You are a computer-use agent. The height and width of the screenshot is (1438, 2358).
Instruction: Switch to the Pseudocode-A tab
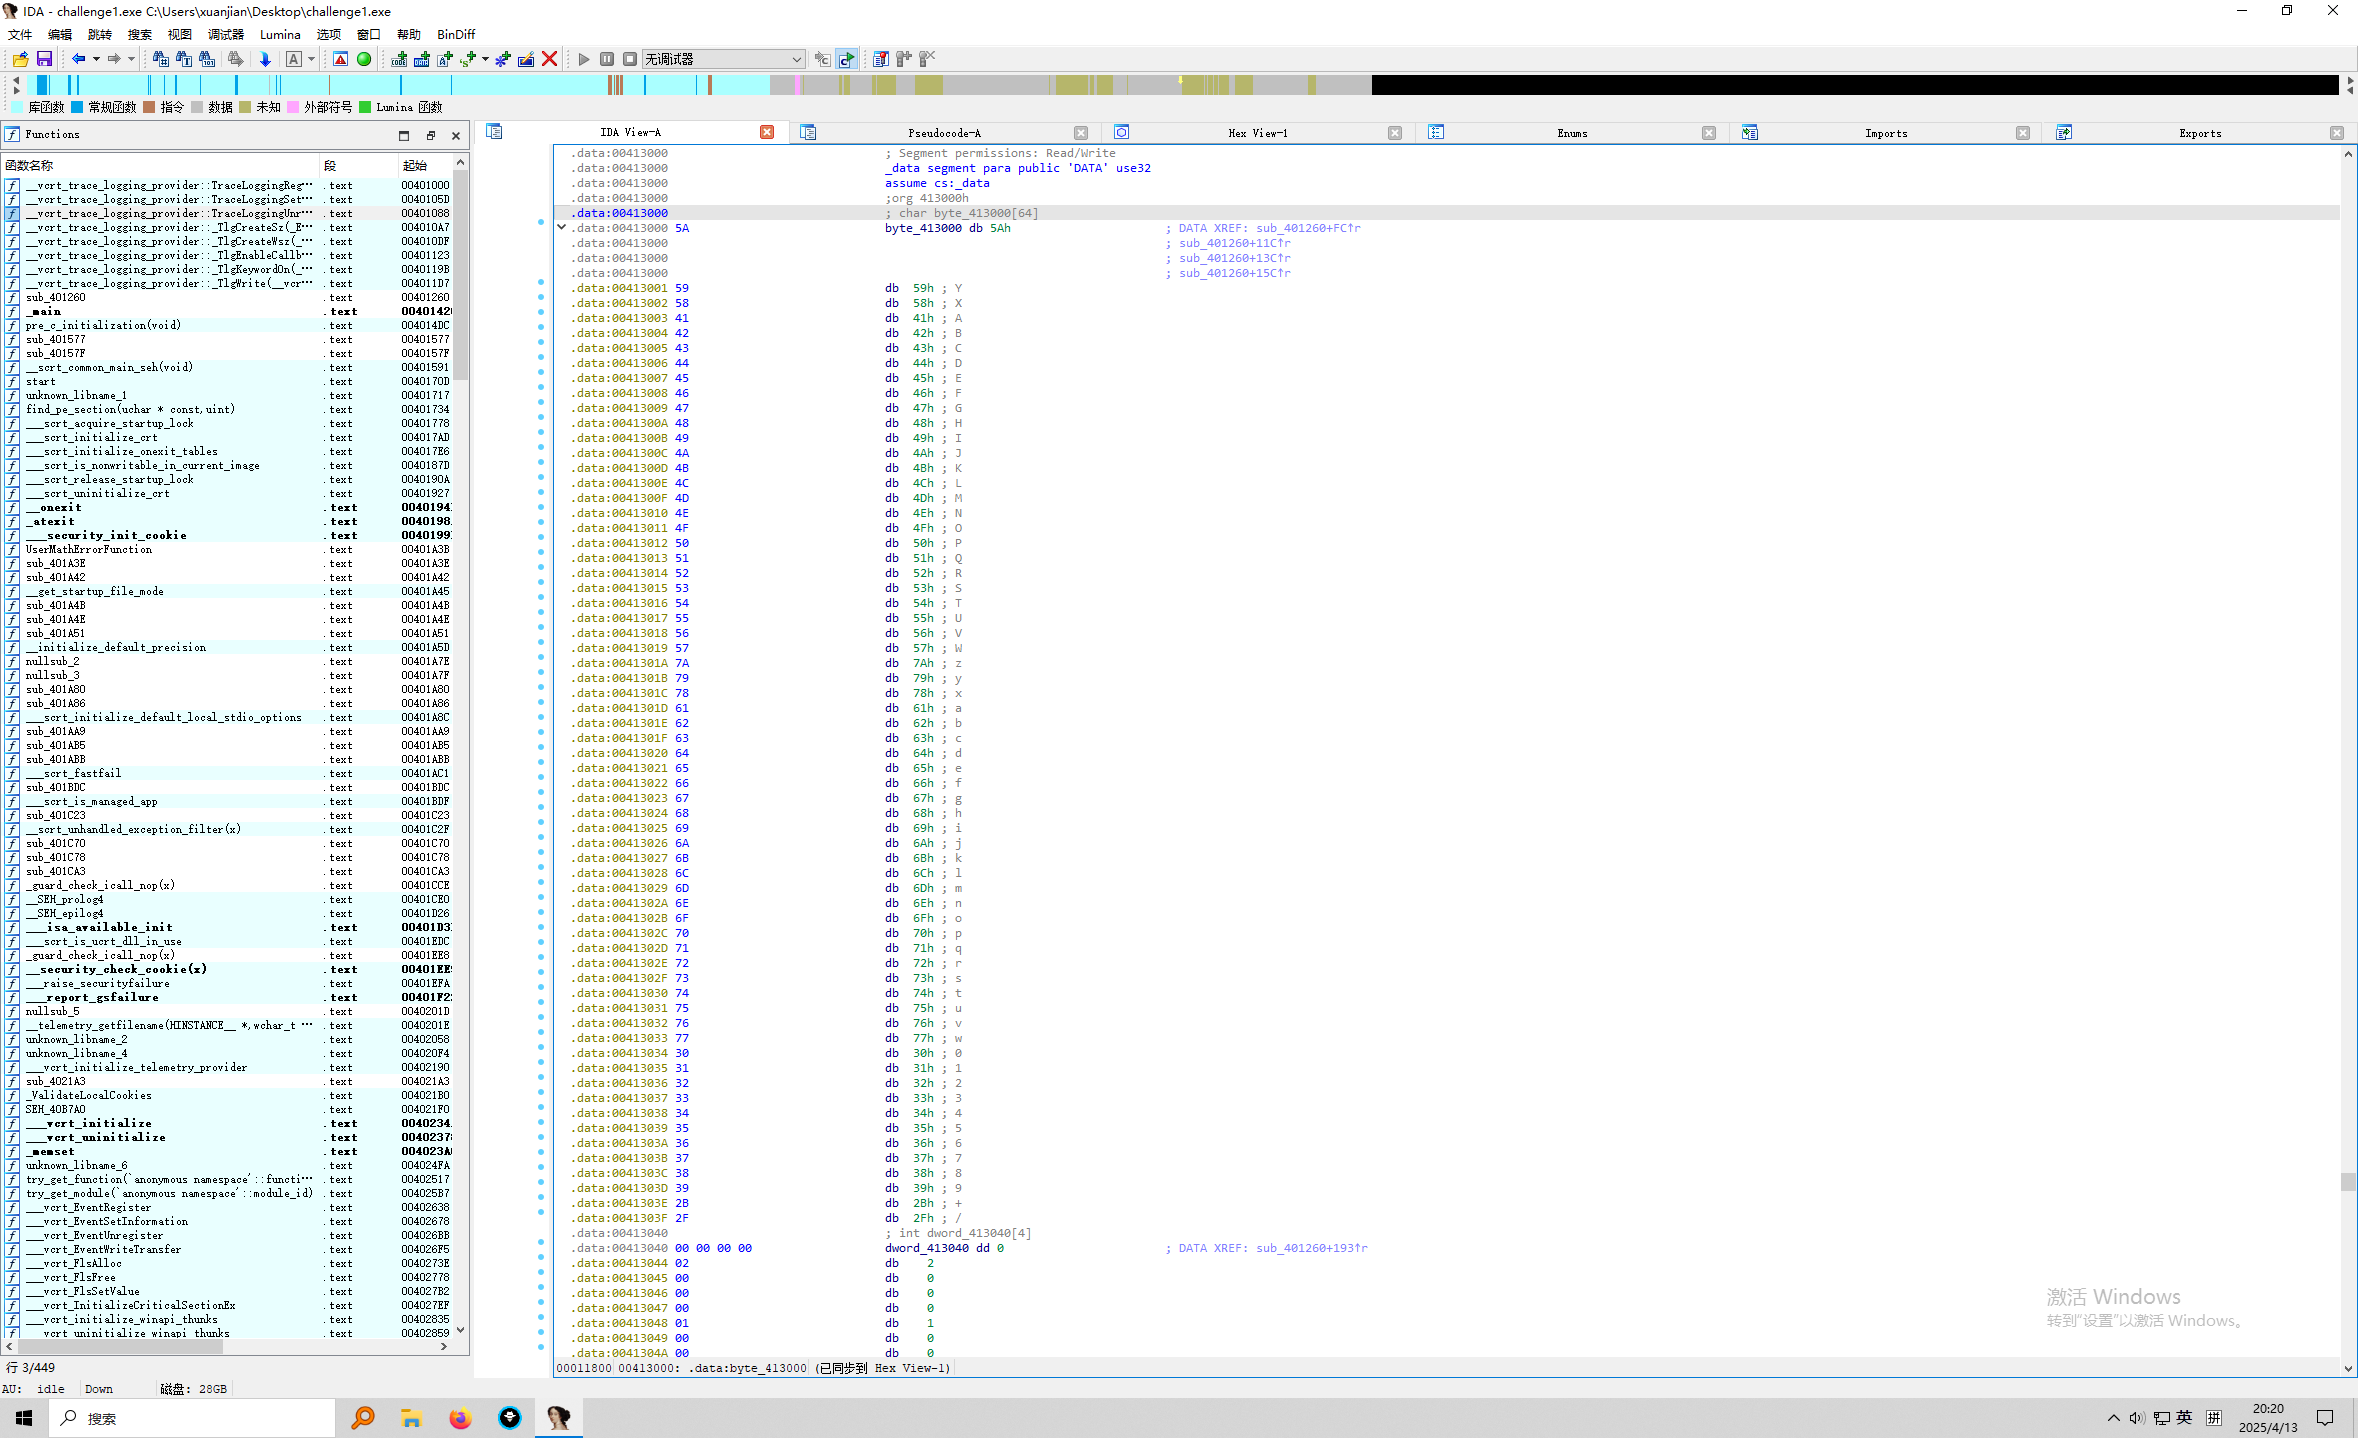click(x=943, y=133)
